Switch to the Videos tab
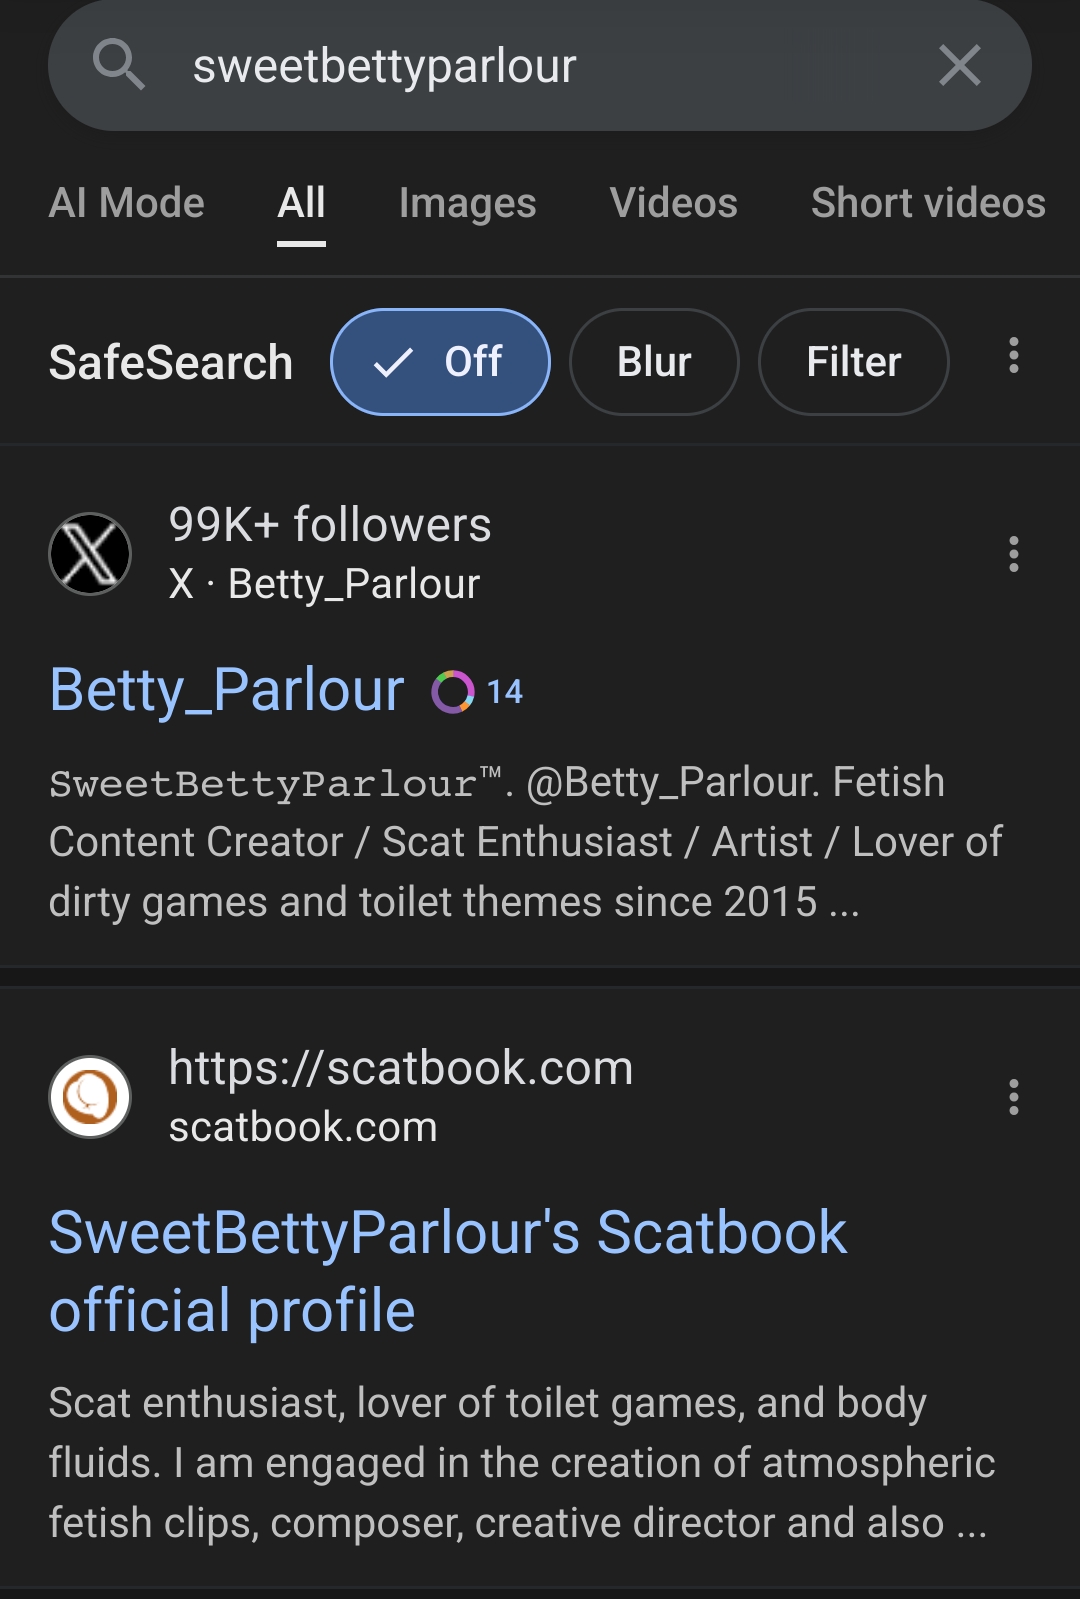 674,203
